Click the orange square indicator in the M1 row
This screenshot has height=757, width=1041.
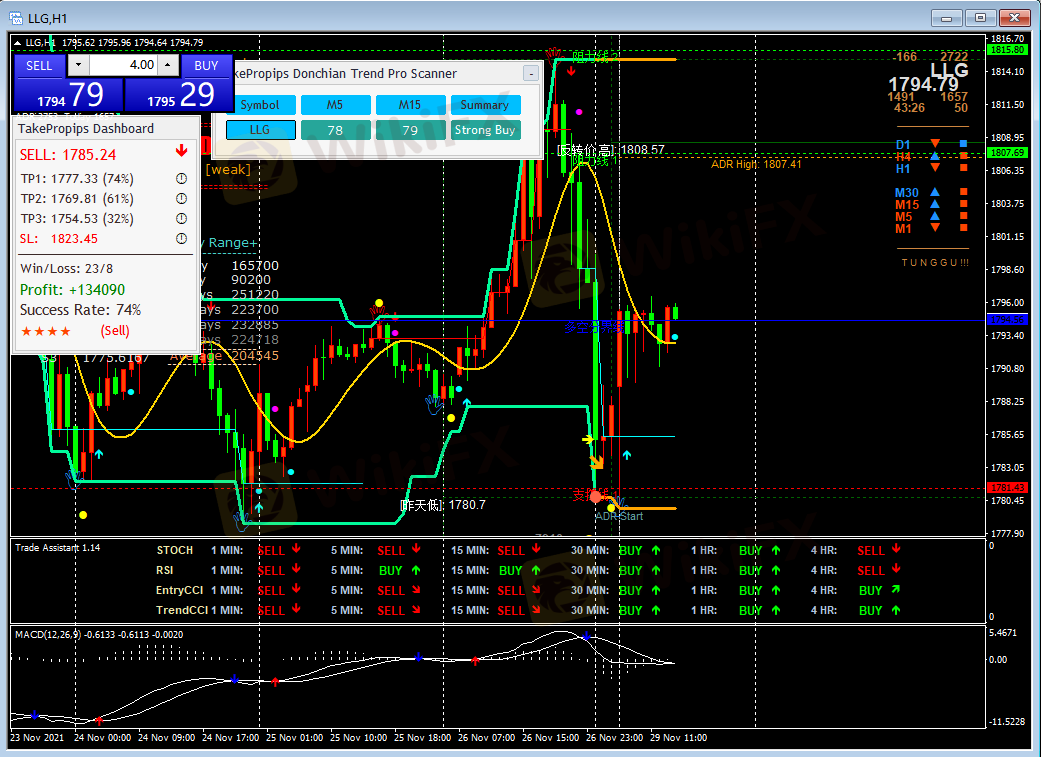pyautogui.click(x=963, y=229)
